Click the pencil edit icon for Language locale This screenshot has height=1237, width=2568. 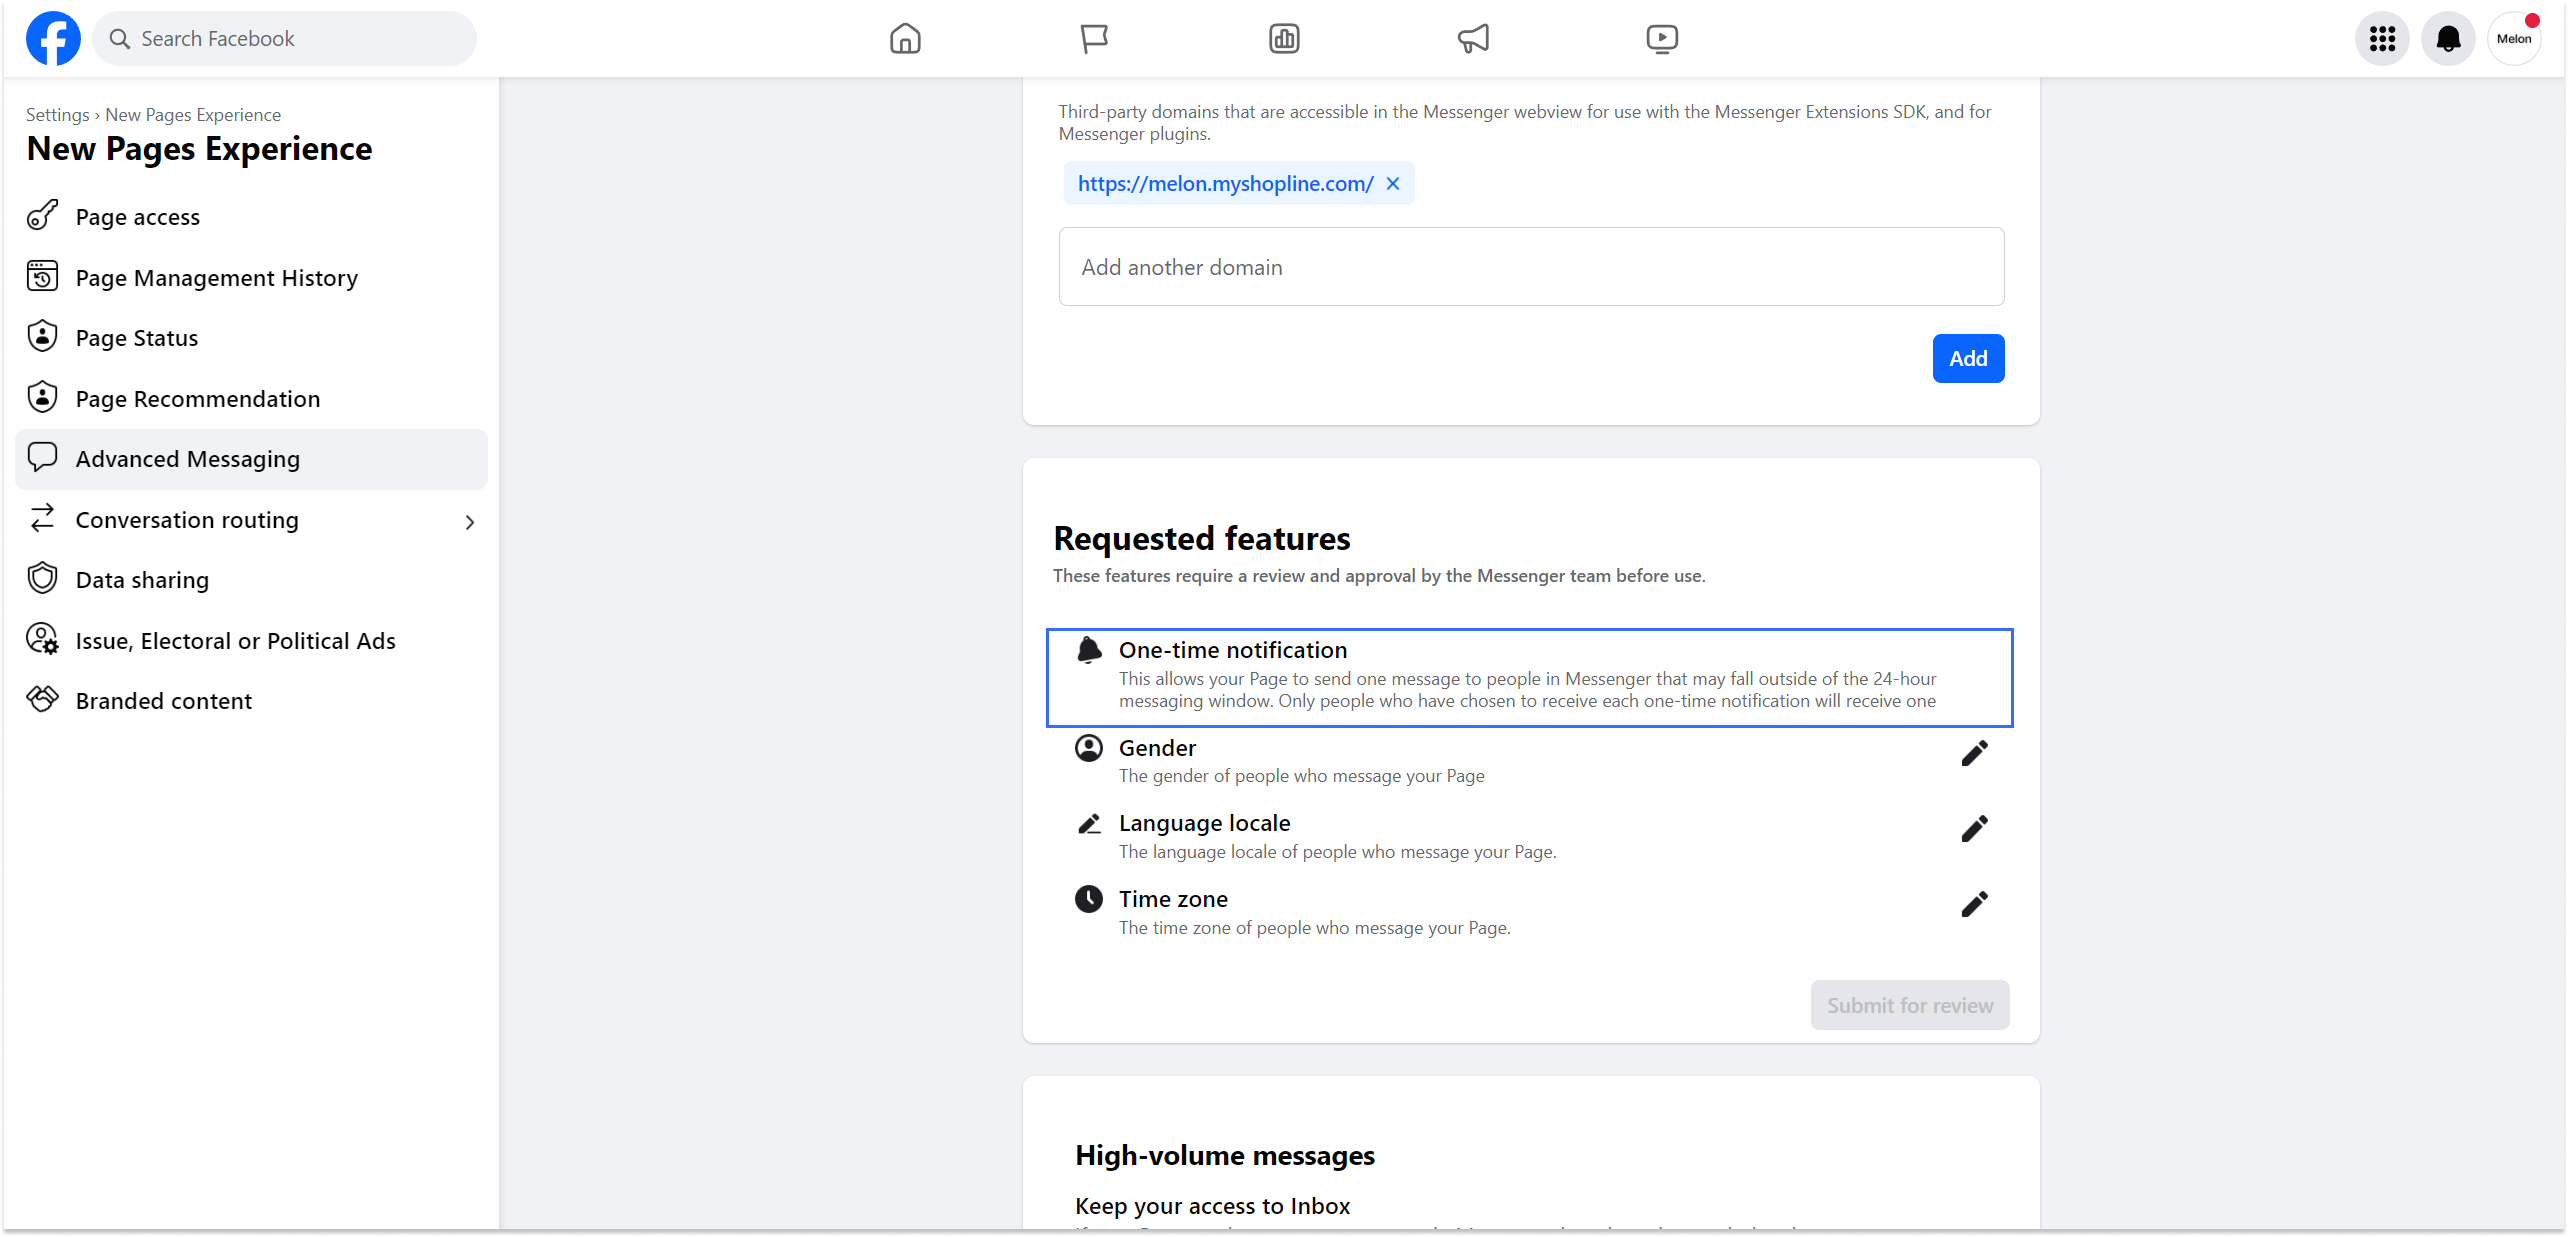1974,829
